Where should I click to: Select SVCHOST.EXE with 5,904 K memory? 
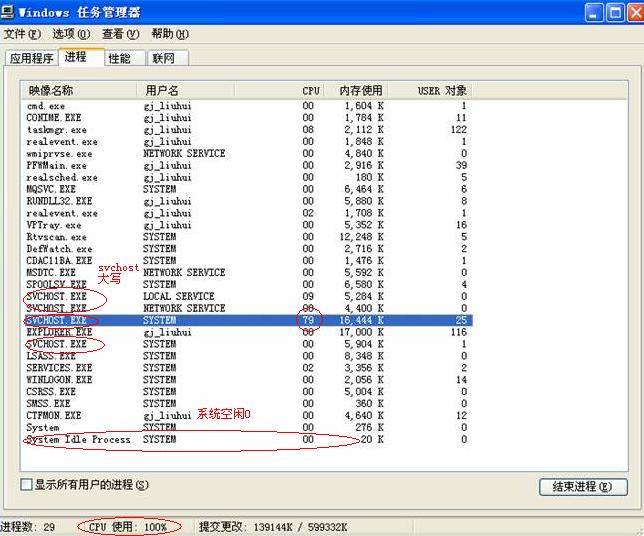pyautogui.click(x=246, y=344)
